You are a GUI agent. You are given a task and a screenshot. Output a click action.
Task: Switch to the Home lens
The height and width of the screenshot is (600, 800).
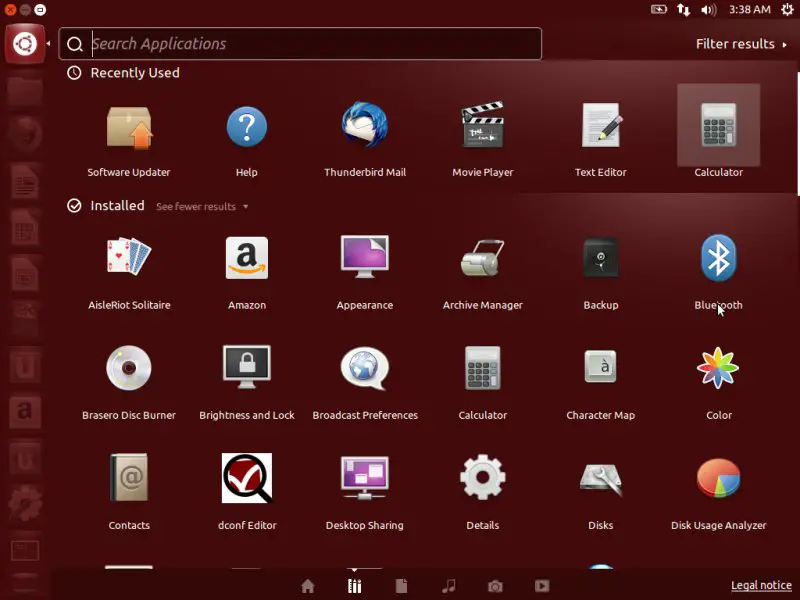(x=308, y=586)
